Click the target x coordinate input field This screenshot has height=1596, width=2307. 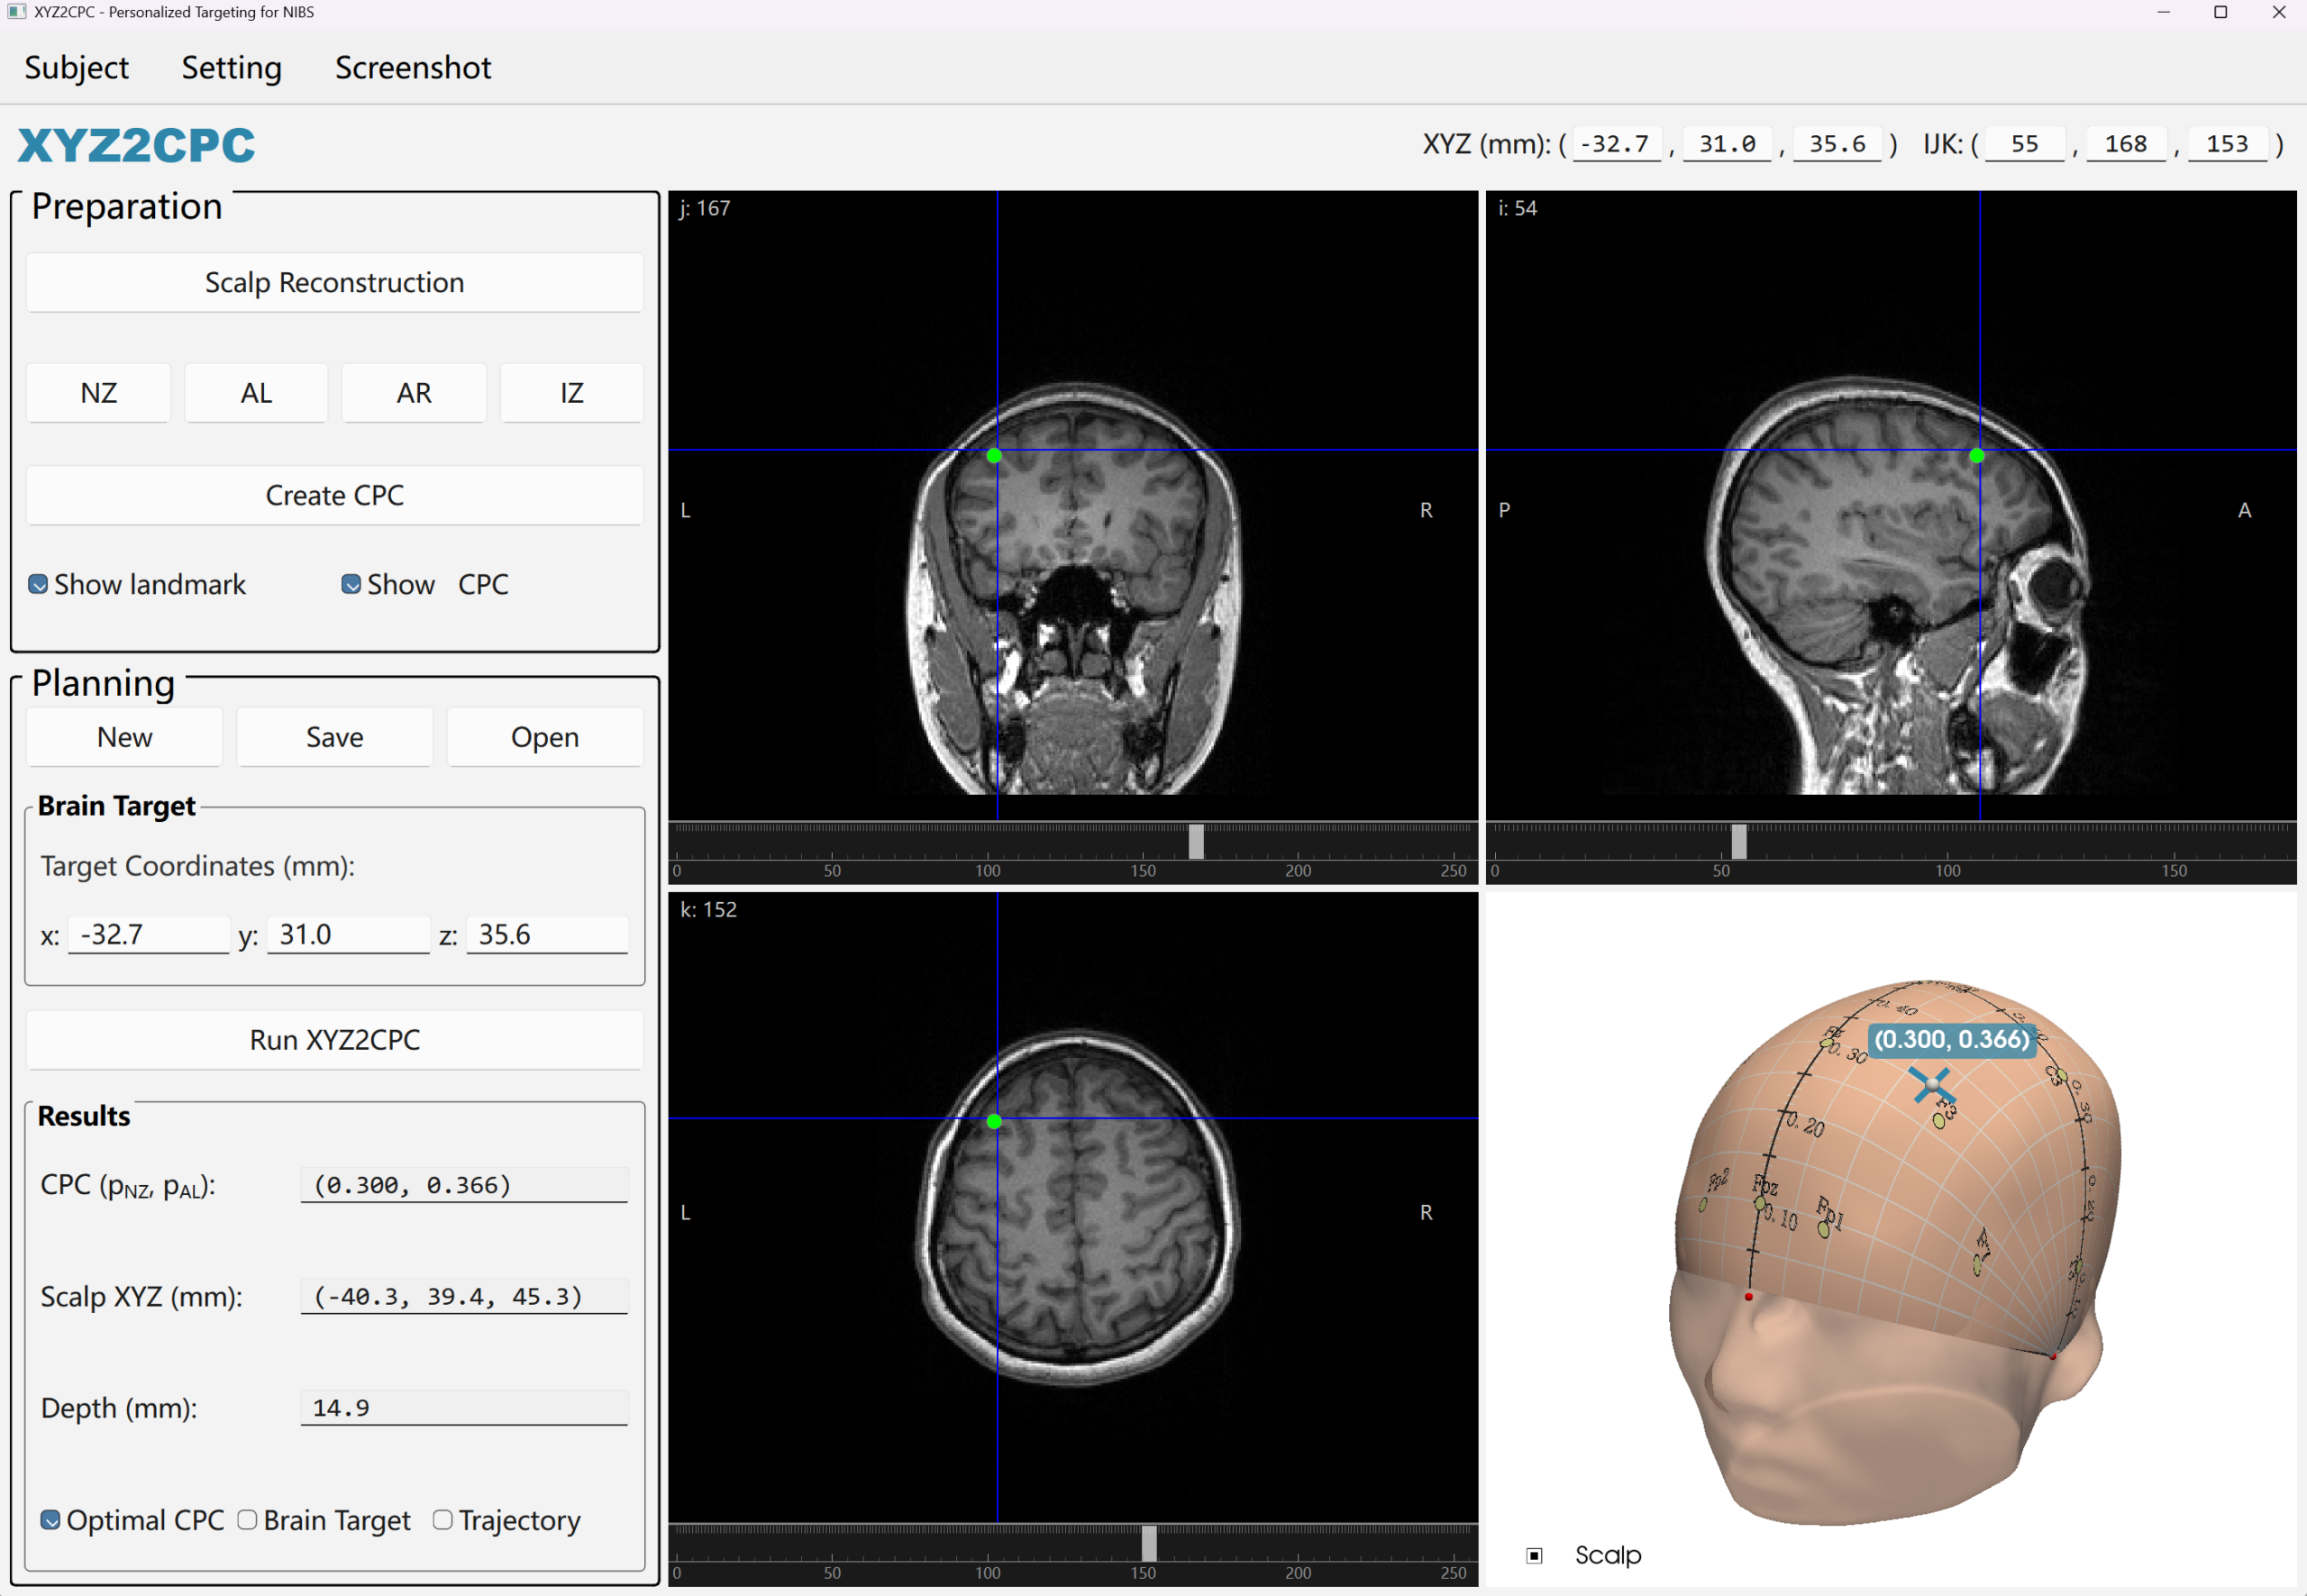click(x=148, y=934)
